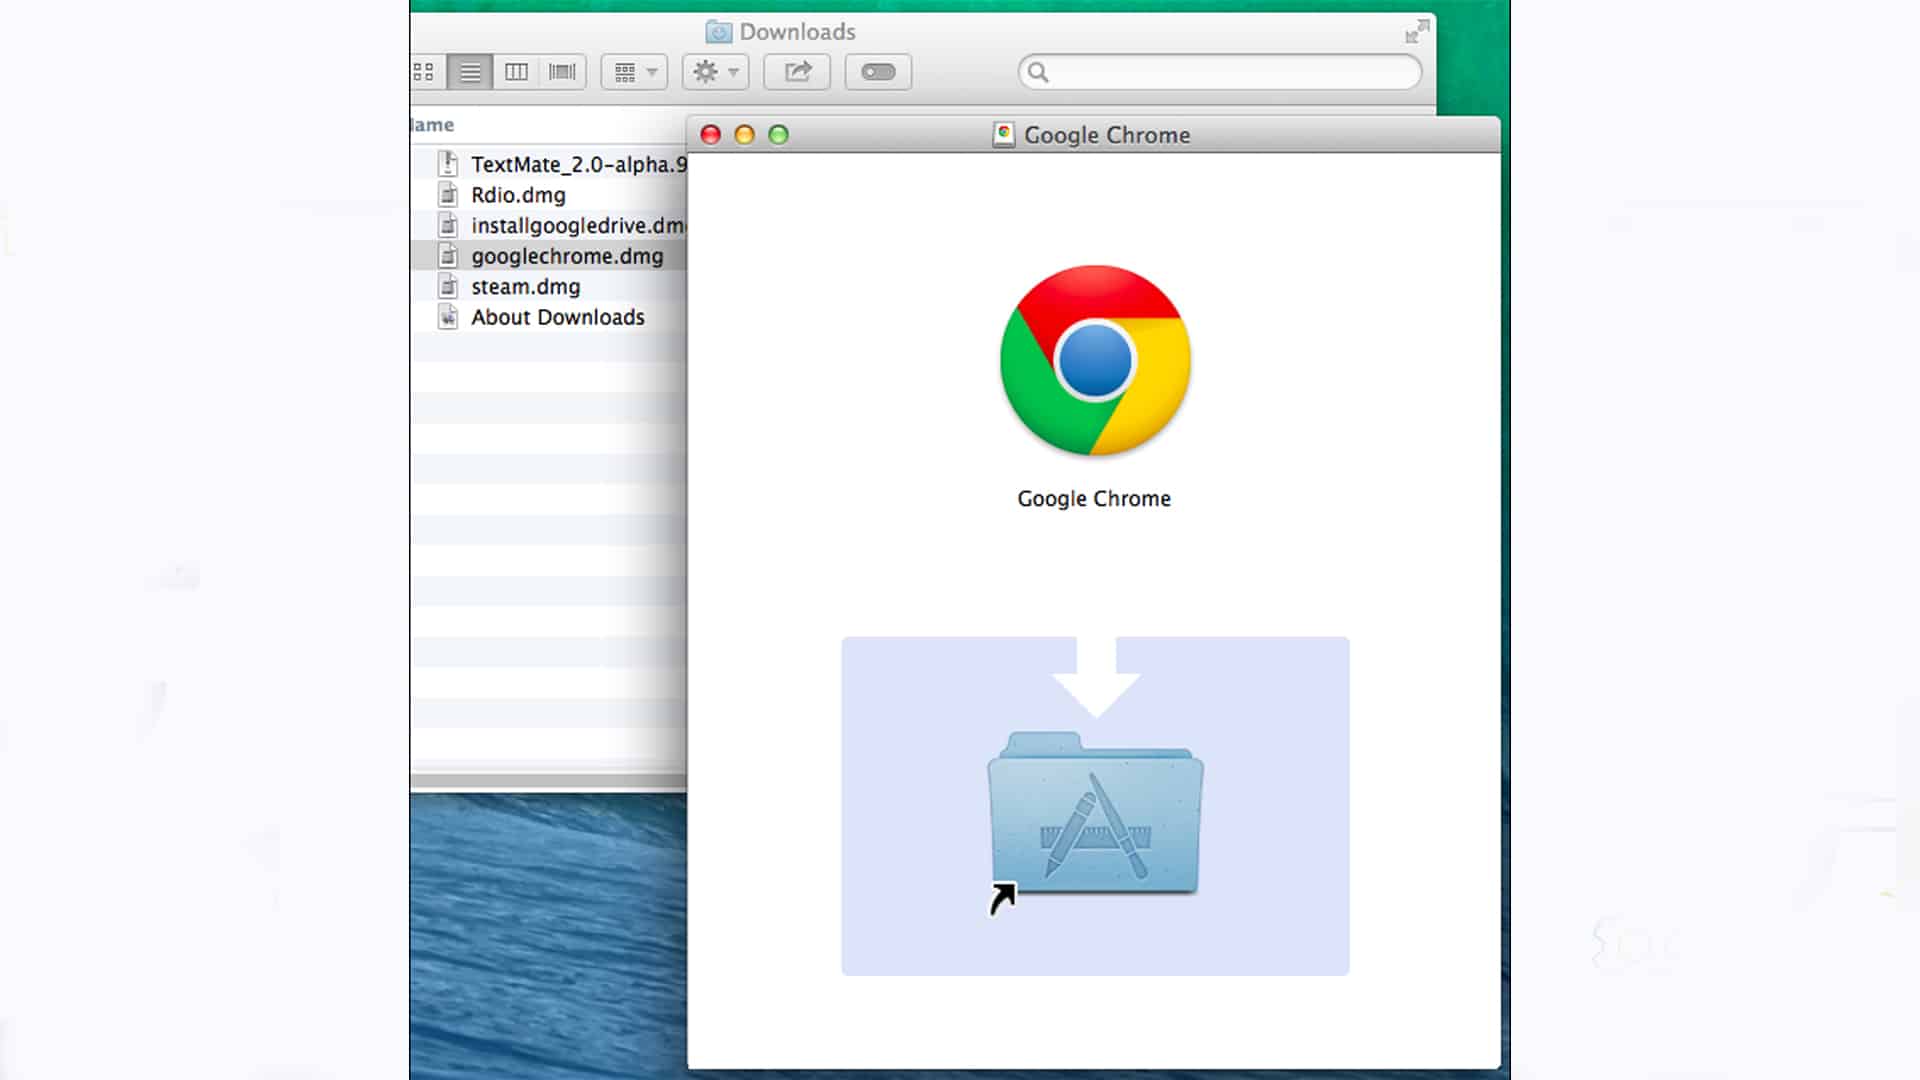The height and width of the screenshot is (1080, 1920).
Task: Switch Downloads window to icon view
Action: tap(424, 72)
